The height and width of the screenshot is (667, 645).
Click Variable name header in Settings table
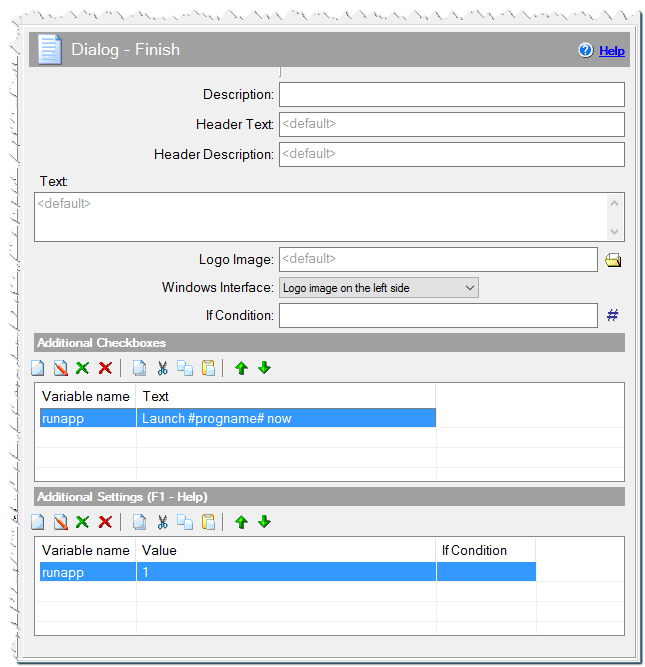86,550
